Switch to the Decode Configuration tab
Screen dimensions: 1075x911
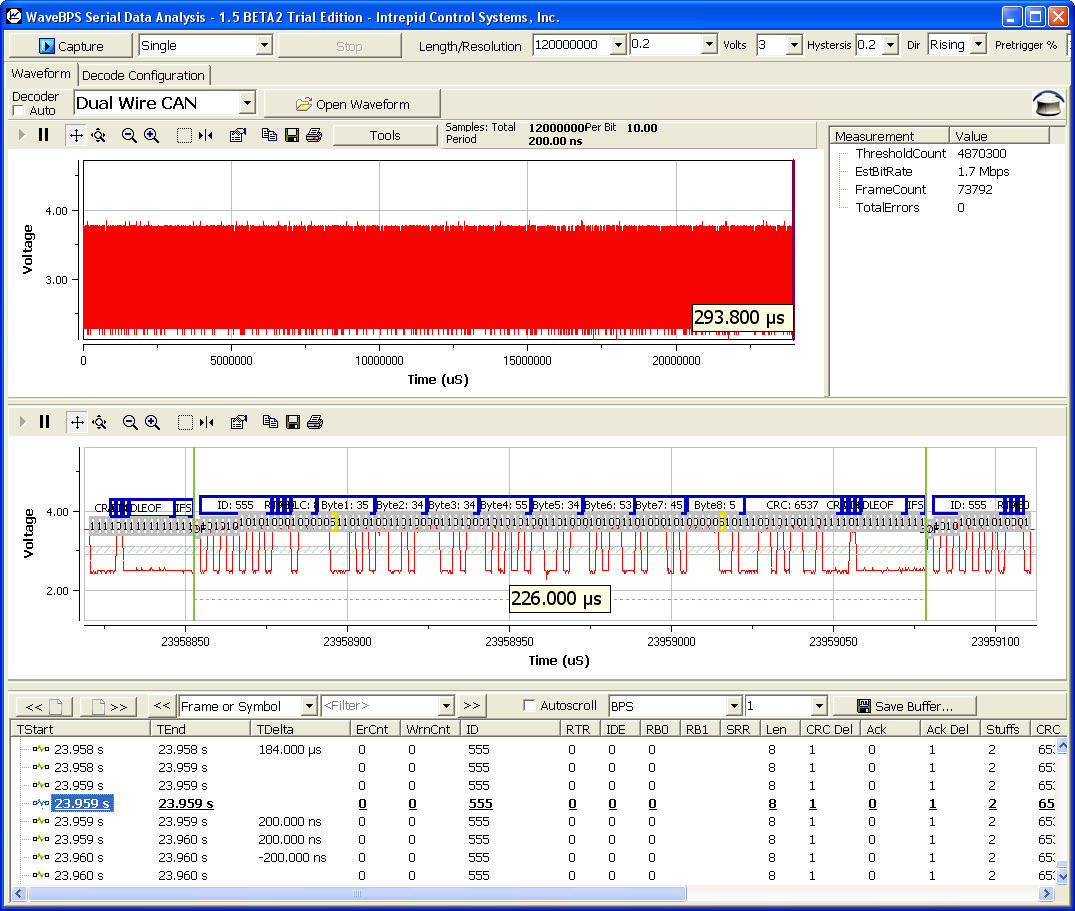pyautogui.click(x=143, y=75)
